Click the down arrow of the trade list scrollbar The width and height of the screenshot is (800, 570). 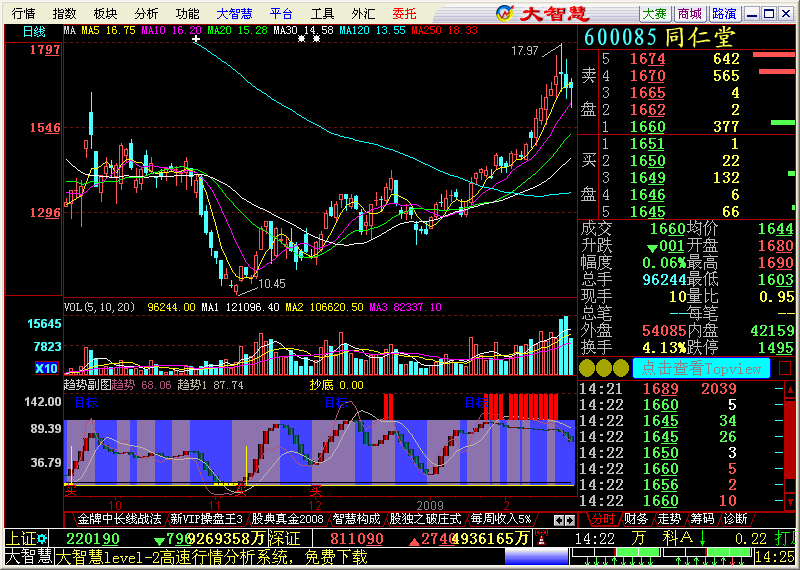coord(790,504)
